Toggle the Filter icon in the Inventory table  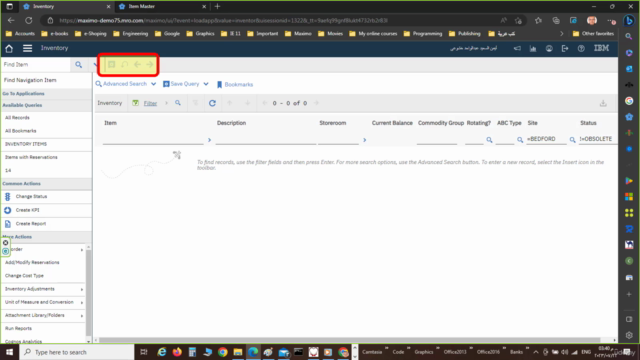[136, 103]
